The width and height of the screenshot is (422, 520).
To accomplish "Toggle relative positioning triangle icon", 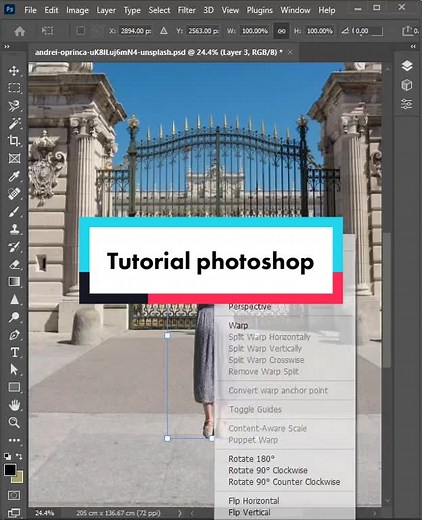I will tap(163, 31).
